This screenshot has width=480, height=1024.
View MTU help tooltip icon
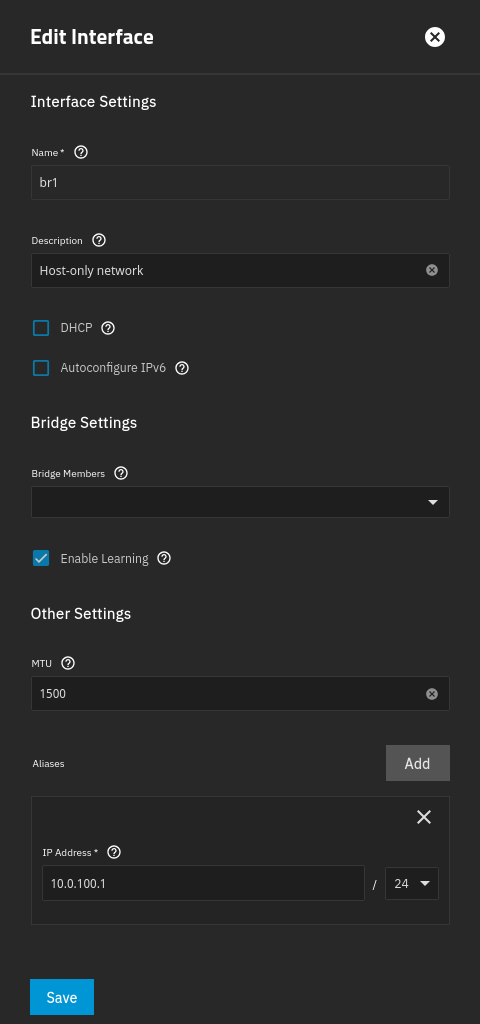(68, 664)
